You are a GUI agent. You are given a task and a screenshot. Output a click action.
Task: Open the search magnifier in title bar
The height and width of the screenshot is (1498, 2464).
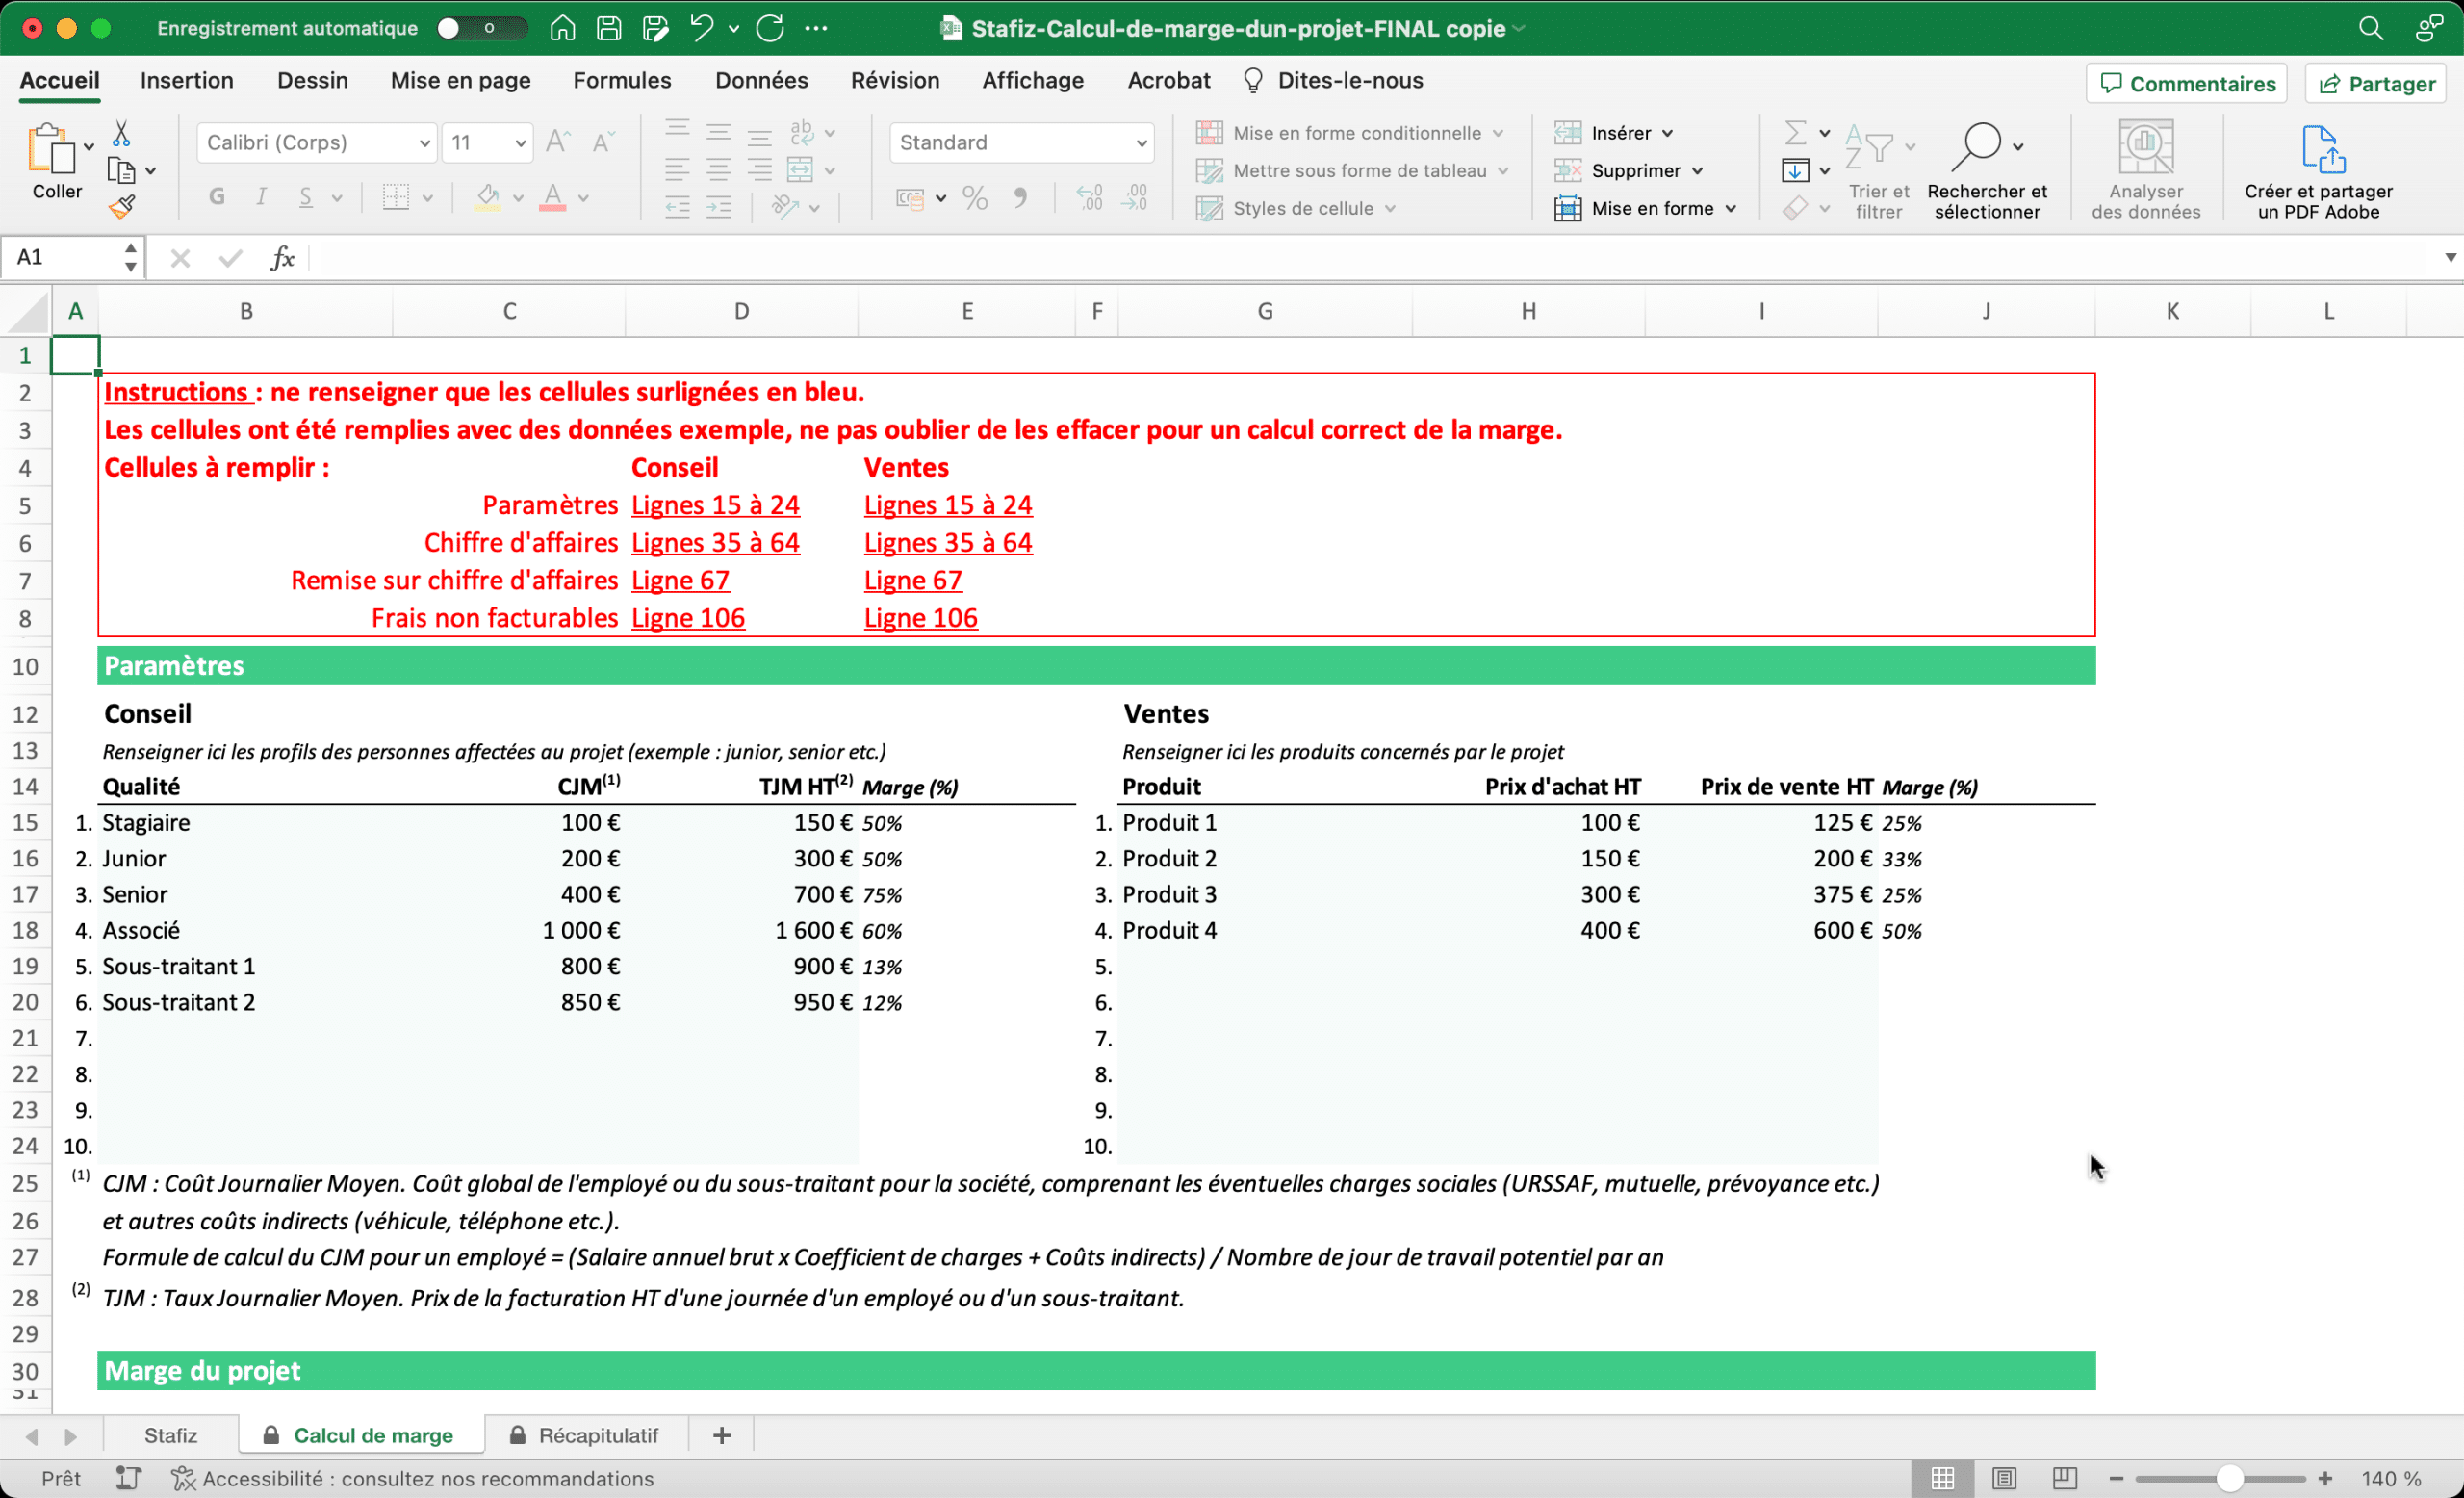pos(2370,28)
